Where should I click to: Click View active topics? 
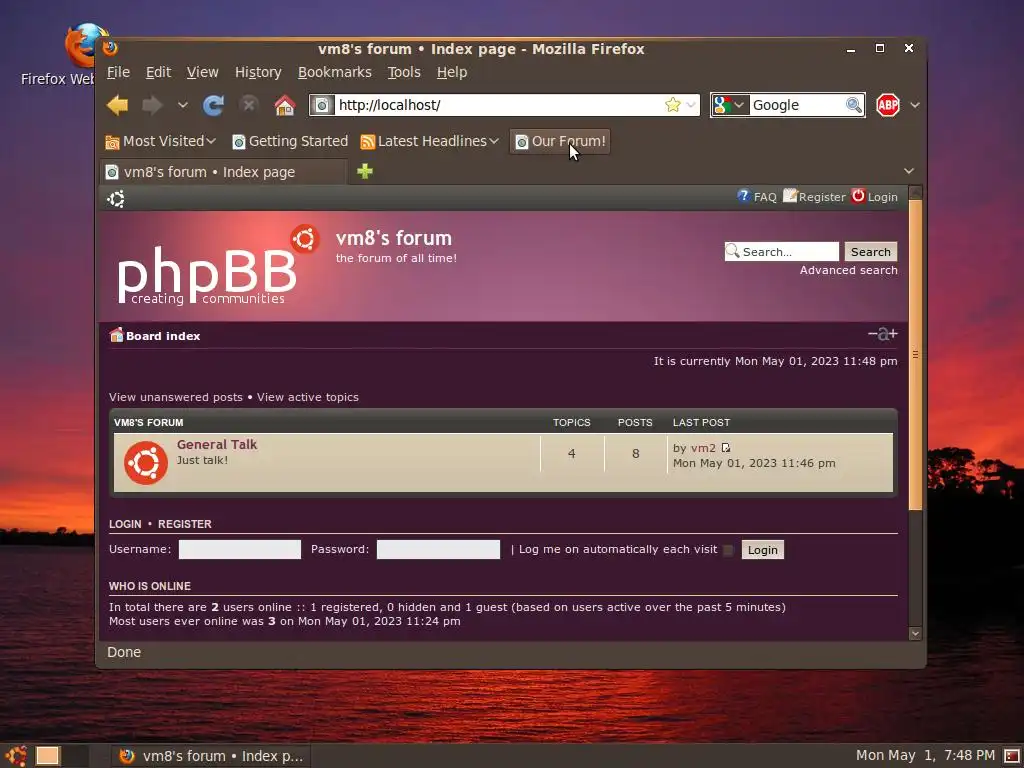[308, 397]
